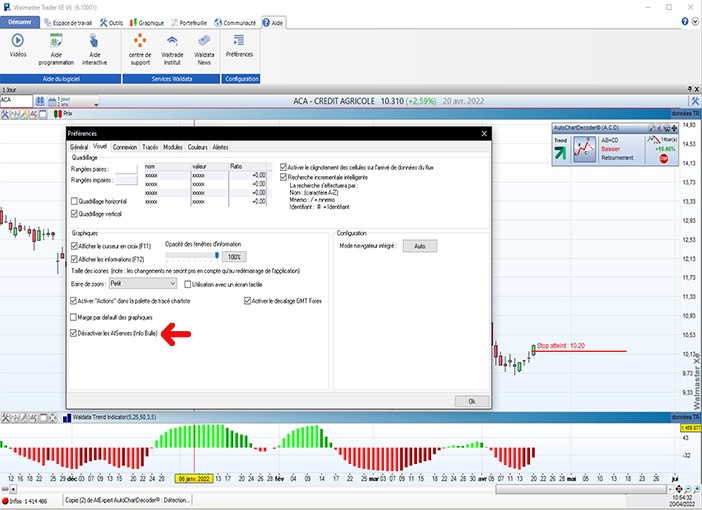The height and width of the screenshot is (510, 702).
Task: Open the Alertes tab
Action: click(220, 147)
